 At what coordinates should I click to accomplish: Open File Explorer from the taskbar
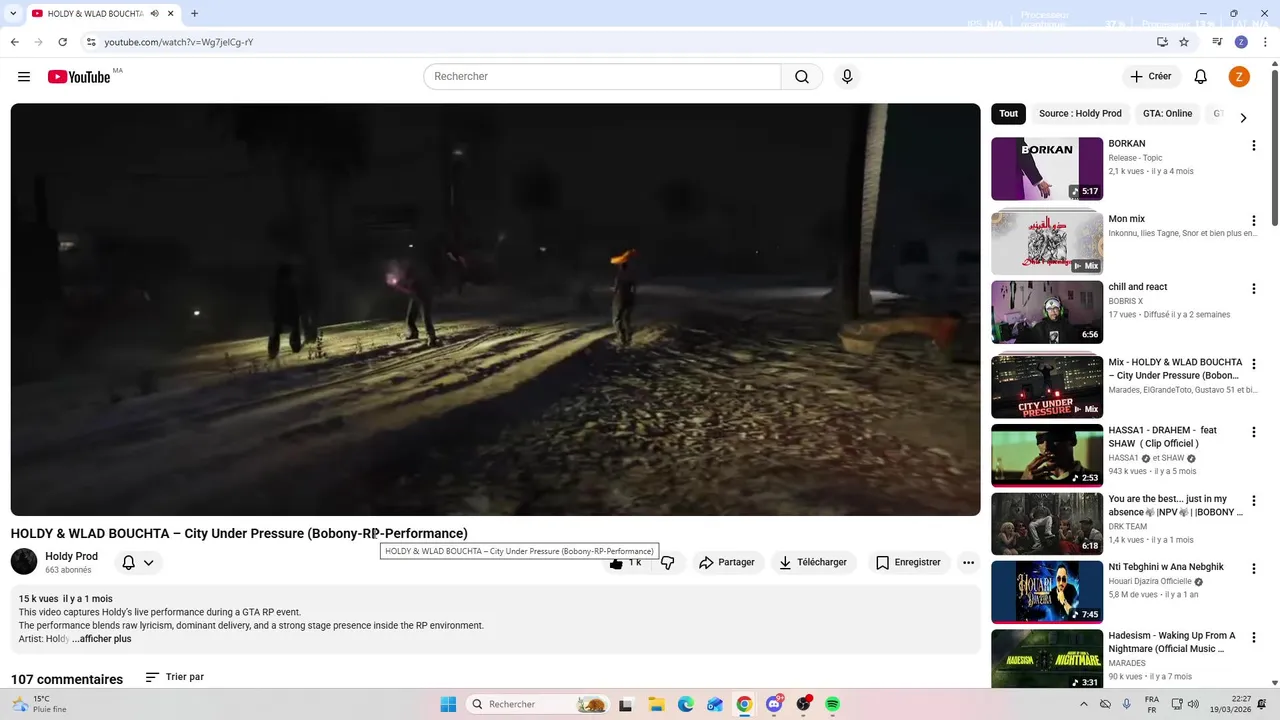pos(656,704)
